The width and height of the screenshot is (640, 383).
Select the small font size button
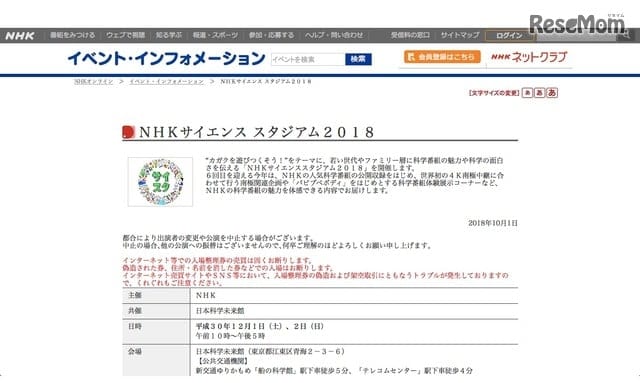(527, 93)
